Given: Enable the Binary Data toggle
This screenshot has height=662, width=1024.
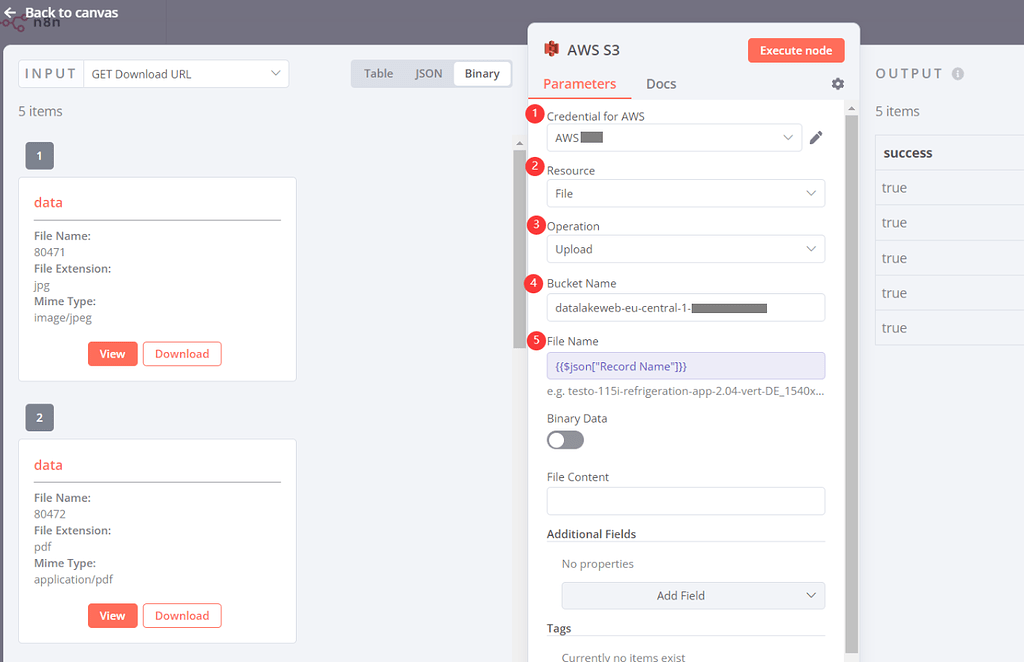Looking at the screenshot, I should [x=565, y=439].
